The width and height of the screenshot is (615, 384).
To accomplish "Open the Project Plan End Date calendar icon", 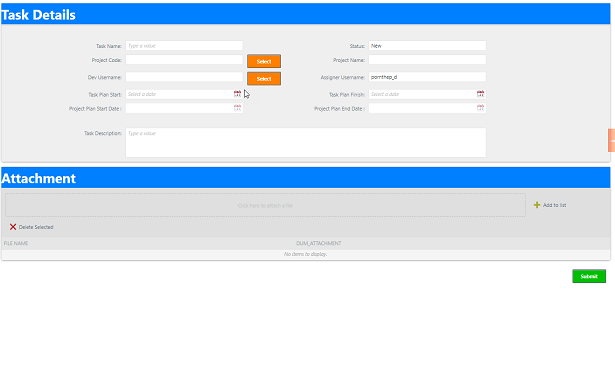I will (480, 108).
